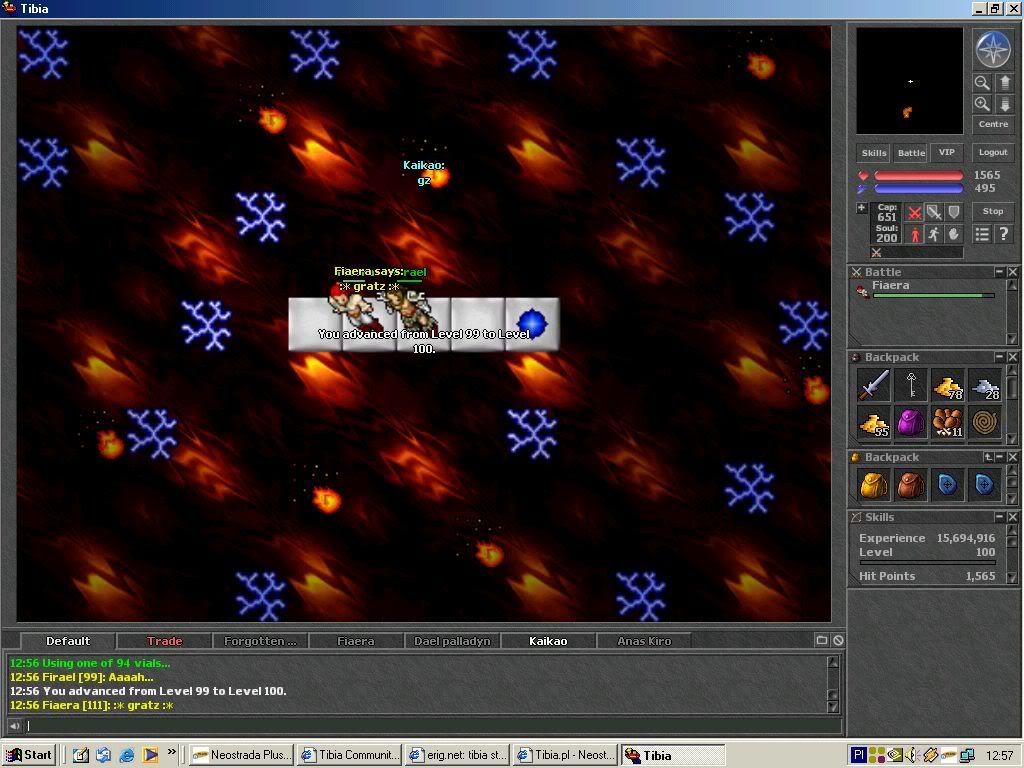Close the Skills panel
This screenshot has height=768, width=1024.
tap(1012, 517)
